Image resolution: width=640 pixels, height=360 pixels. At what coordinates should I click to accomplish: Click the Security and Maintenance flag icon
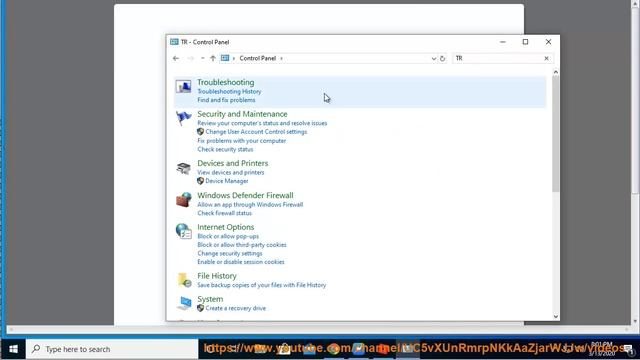pyautogui.click(x=183, y=118)
